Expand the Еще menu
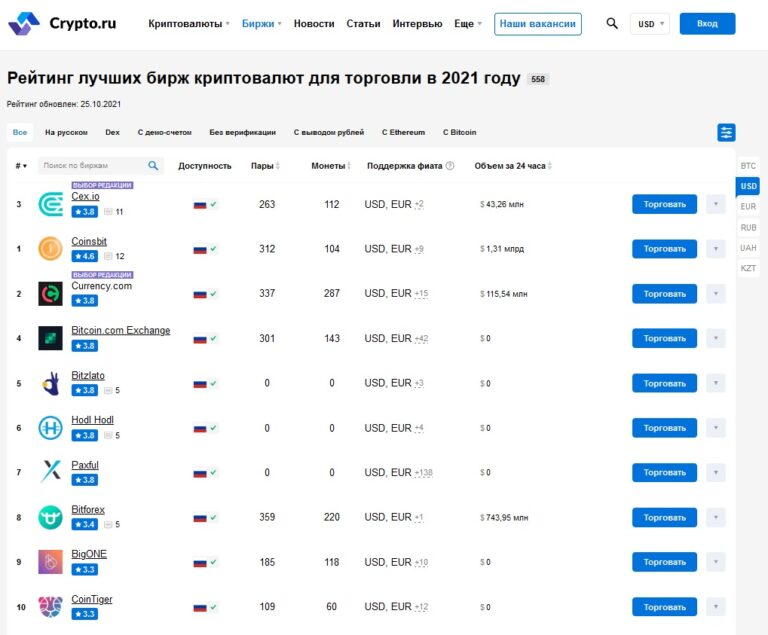Image resolution: width=768 pixels, height=635 pixels. [x=468, y=24]
